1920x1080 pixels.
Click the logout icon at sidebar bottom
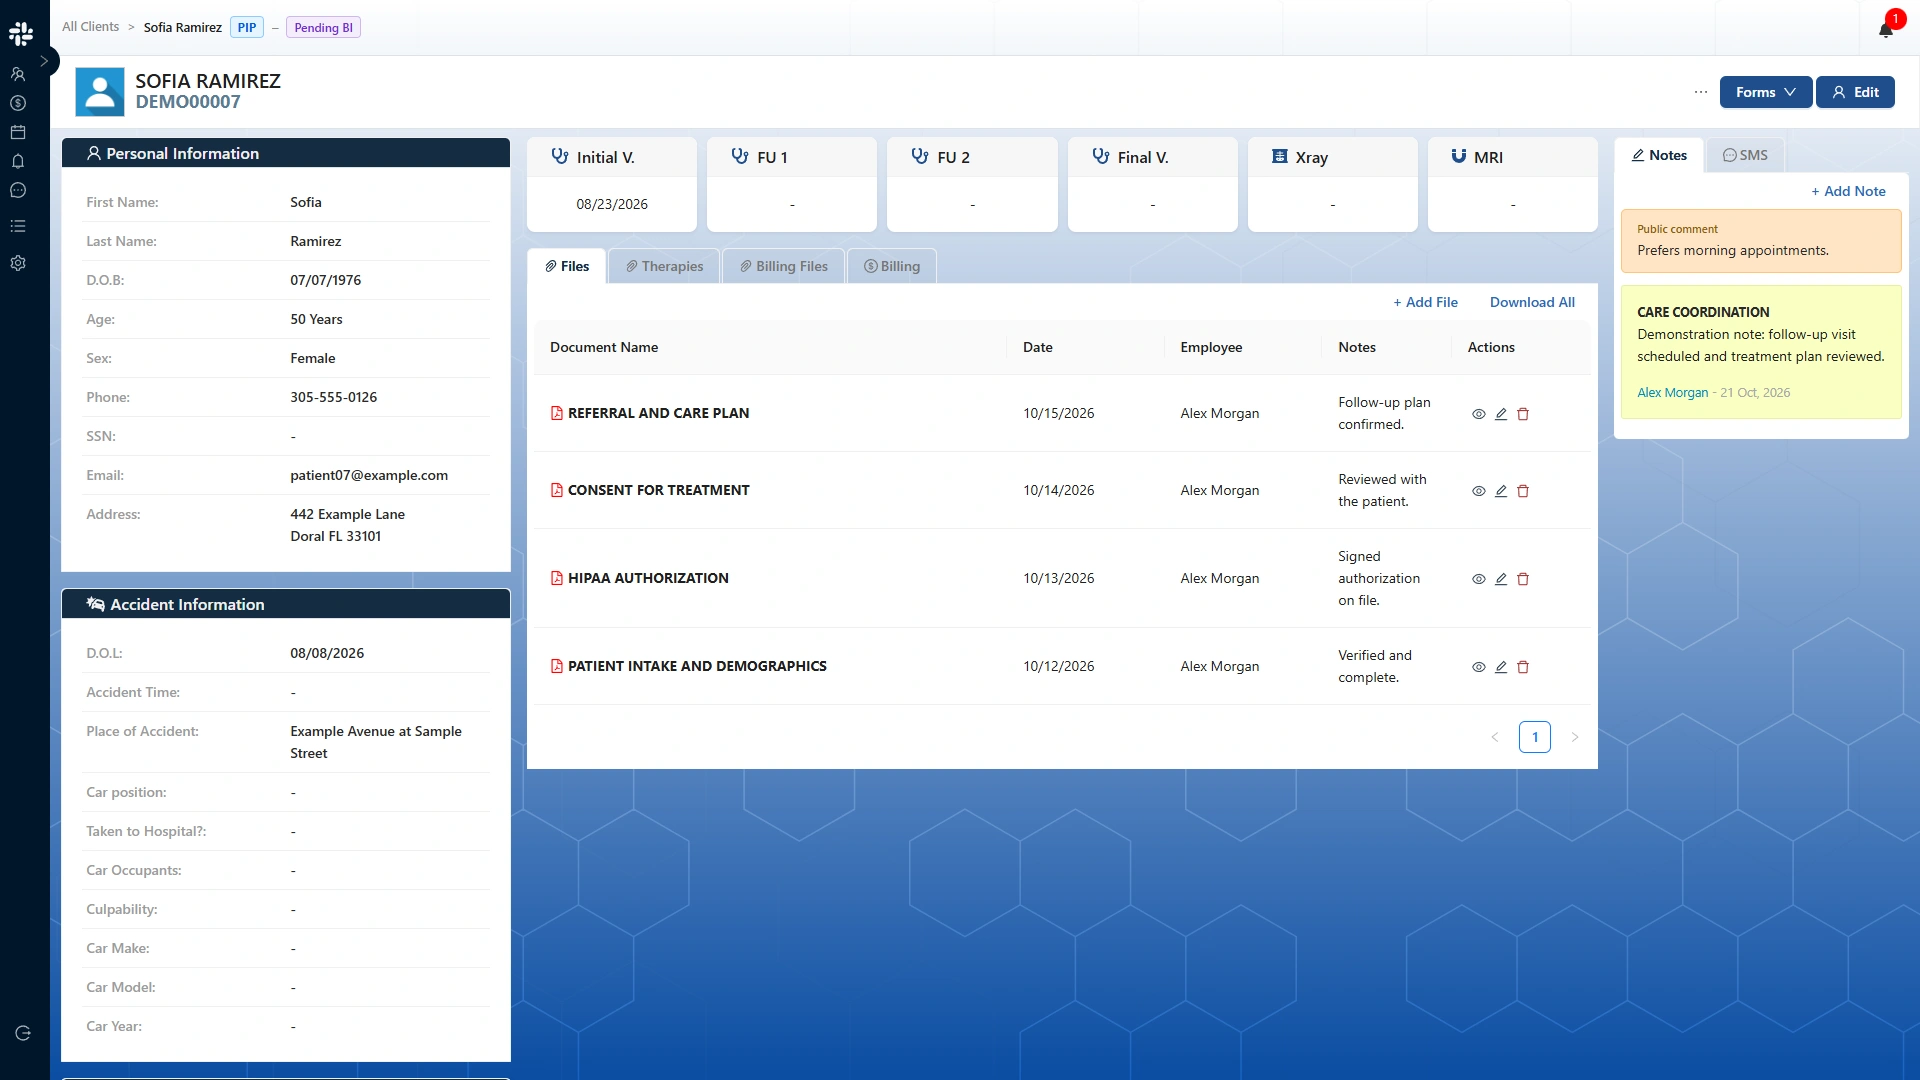(23, 1033)
